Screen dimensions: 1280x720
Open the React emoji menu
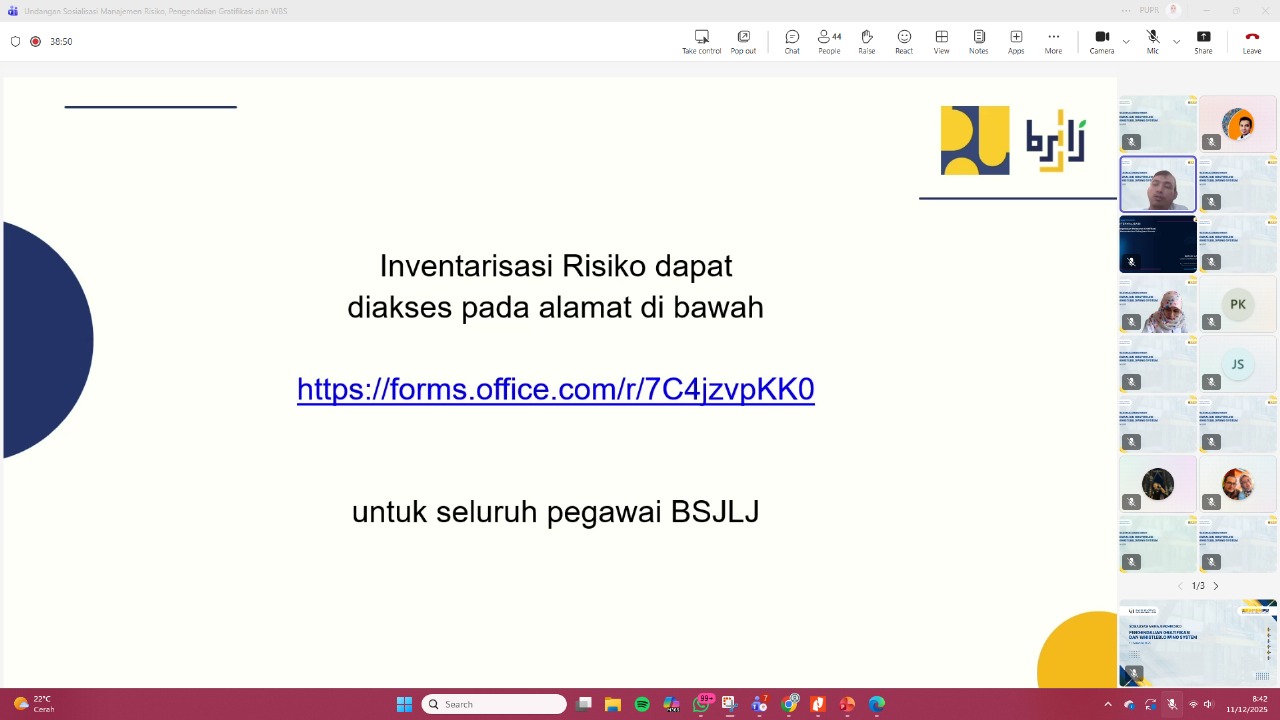tap(904, 41)
